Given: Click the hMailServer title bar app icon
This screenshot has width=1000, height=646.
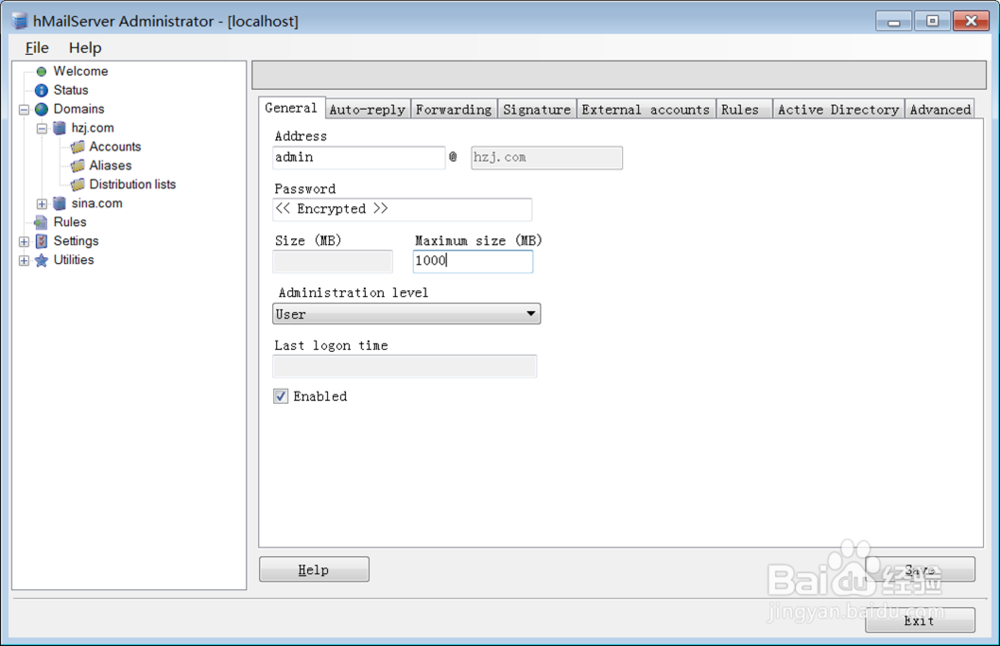Looking at the screenshot, I should click(x=20, y=21).
